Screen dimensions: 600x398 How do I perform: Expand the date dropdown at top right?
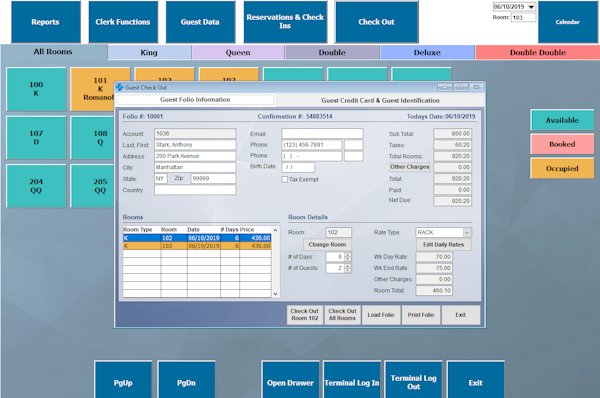pyautogui.click(x=531, y=7)
